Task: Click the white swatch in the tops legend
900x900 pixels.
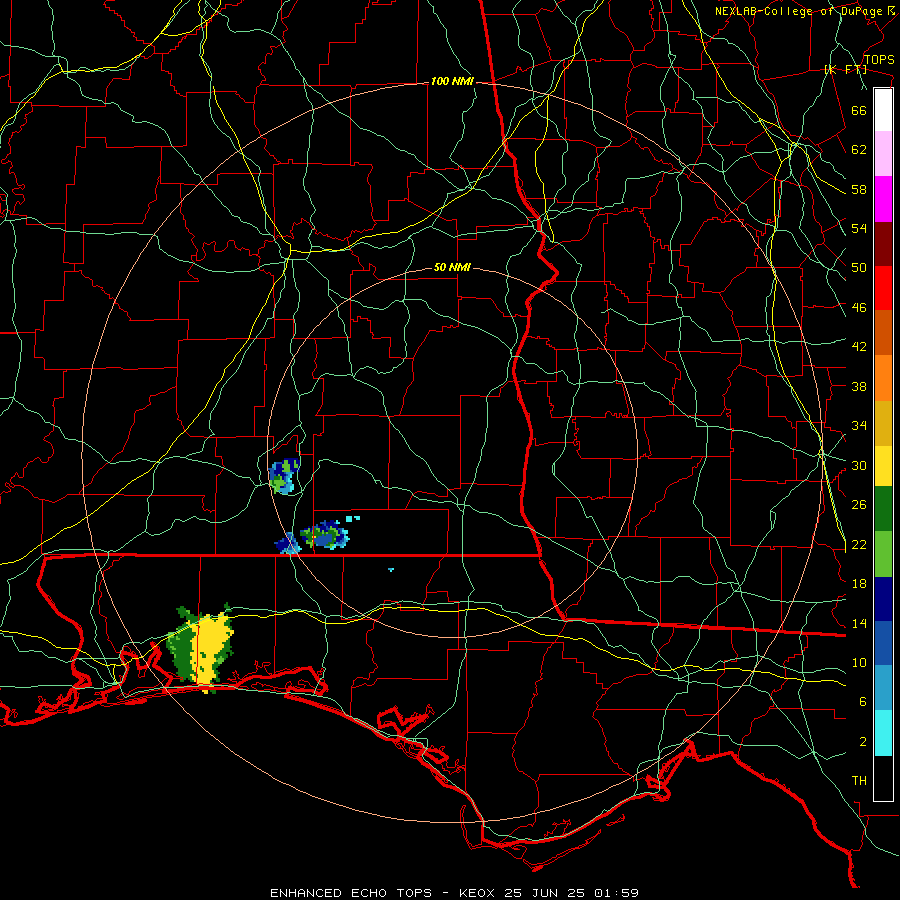Action: (883, 110)
